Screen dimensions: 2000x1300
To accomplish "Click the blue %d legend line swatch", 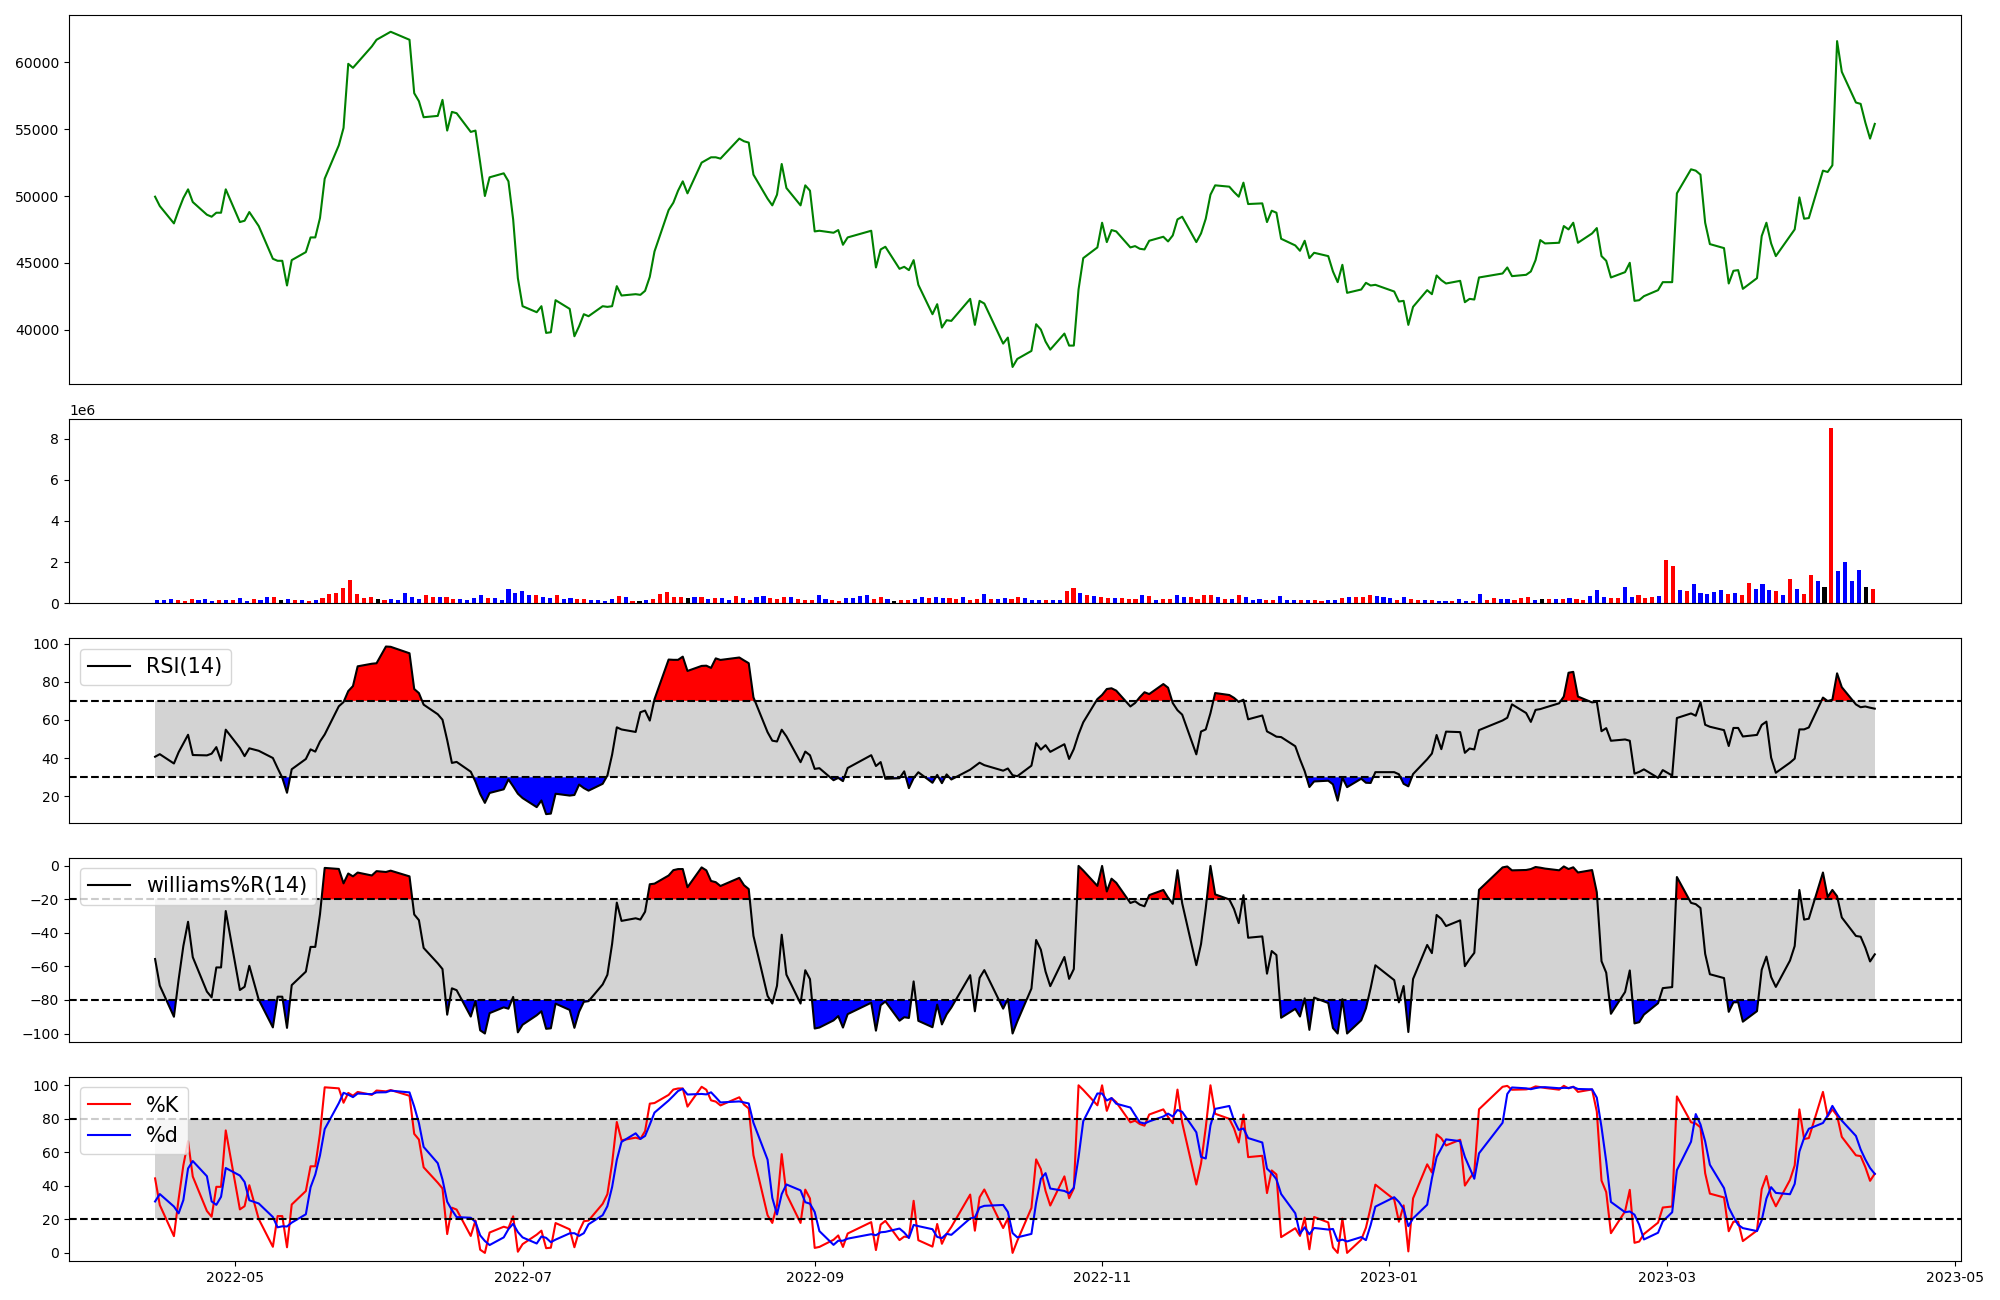I will click(x=109, y=1135).
